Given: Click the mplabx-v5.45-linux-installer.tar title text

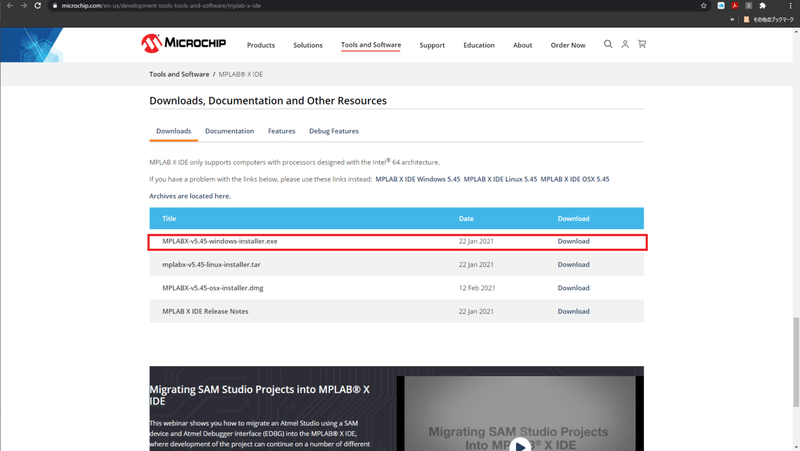Looking at the screenshot, I should coord(211,265).
